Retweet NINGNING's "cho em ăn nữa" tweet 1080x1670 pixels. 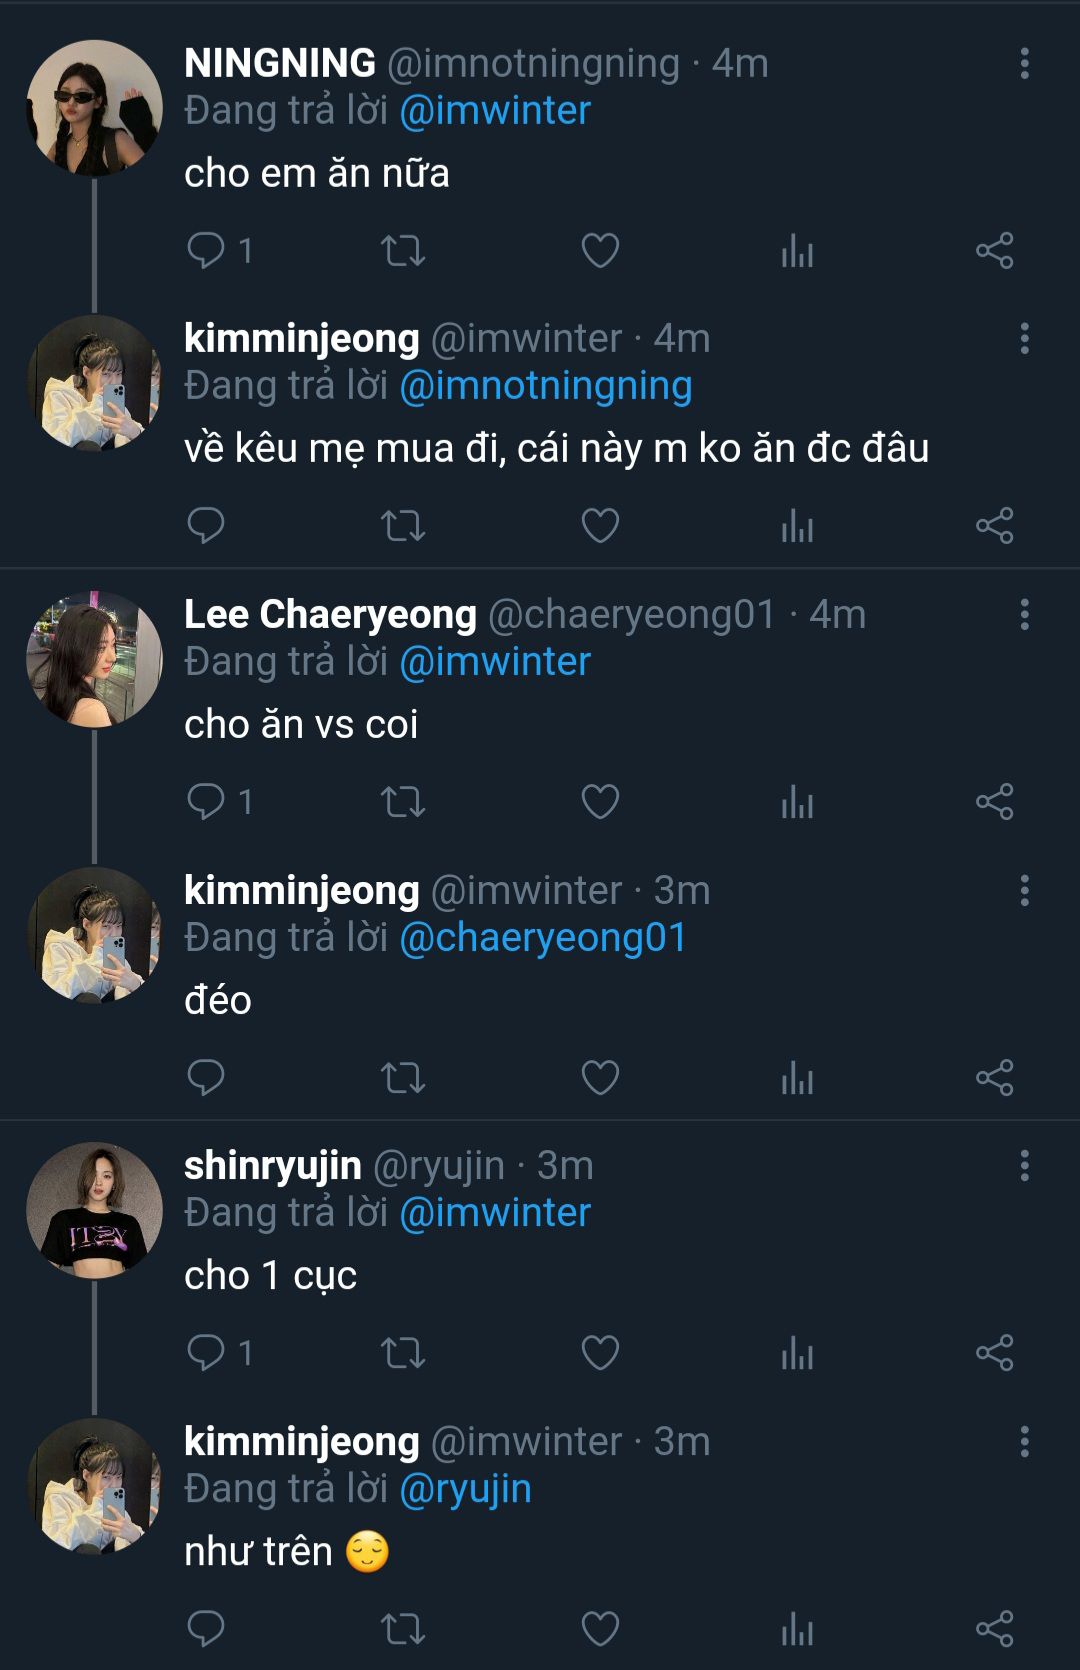click(403, 250)
